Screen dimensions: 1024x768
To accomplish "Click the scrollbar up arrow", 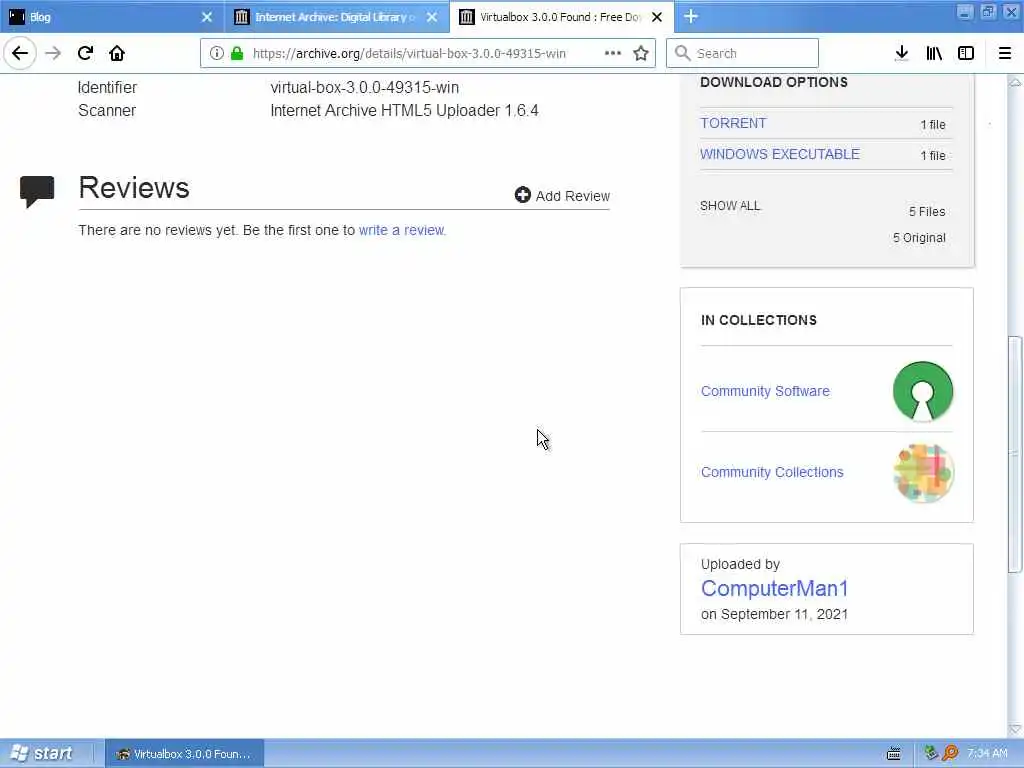I will (x=1015, y=82).
